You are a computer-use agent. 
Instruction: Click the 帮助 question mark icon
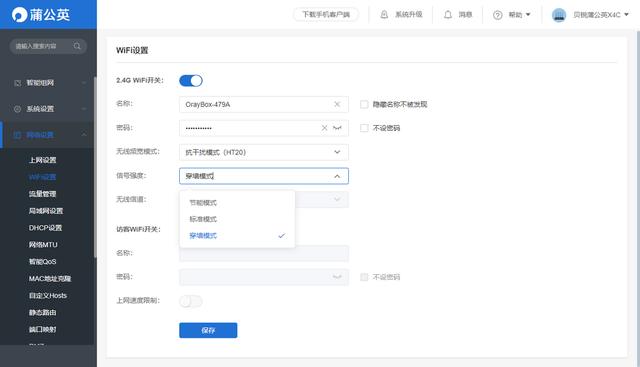click(x=498, y=15)
